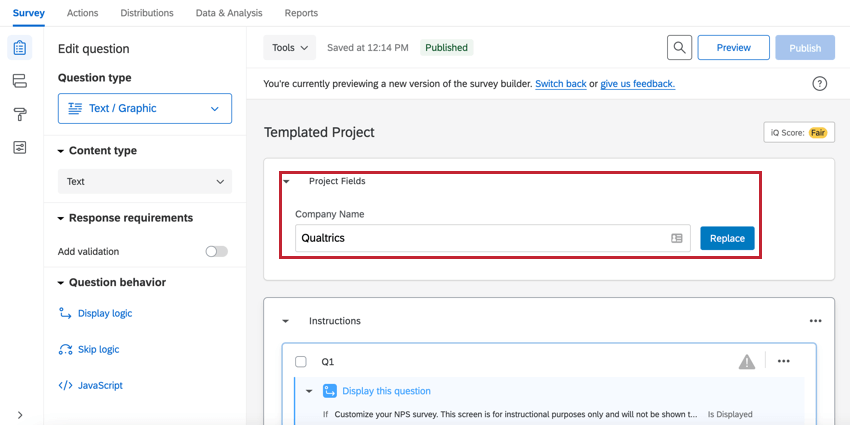The width and height of the screenshot is (850, 425).
Task: Switch to the Distributions tab
Action: coord(147,13)
